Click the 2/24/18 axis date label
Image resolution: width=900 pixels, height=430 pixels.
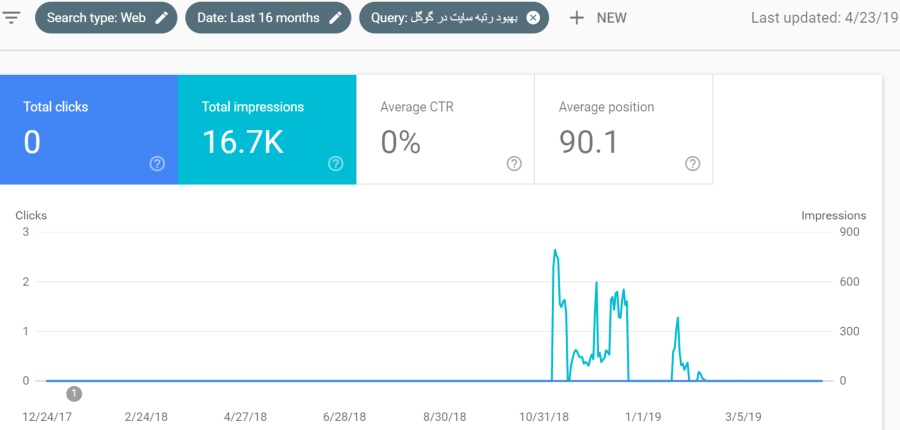pos(146,417)
